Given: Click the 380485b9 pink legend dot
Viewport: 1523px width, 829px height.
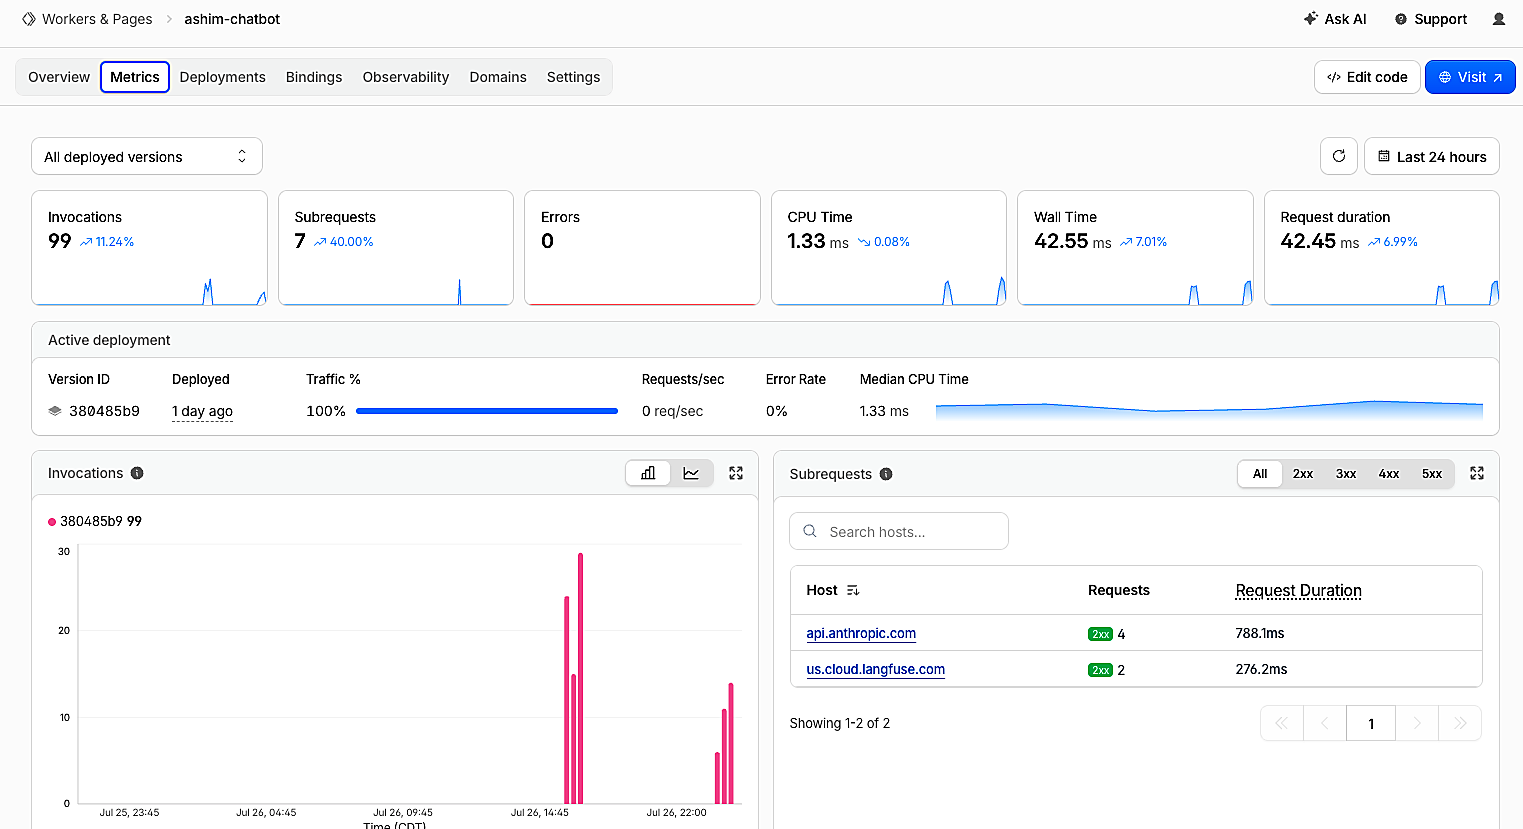Looking at the screenshot, I should (x=52, y=522).
